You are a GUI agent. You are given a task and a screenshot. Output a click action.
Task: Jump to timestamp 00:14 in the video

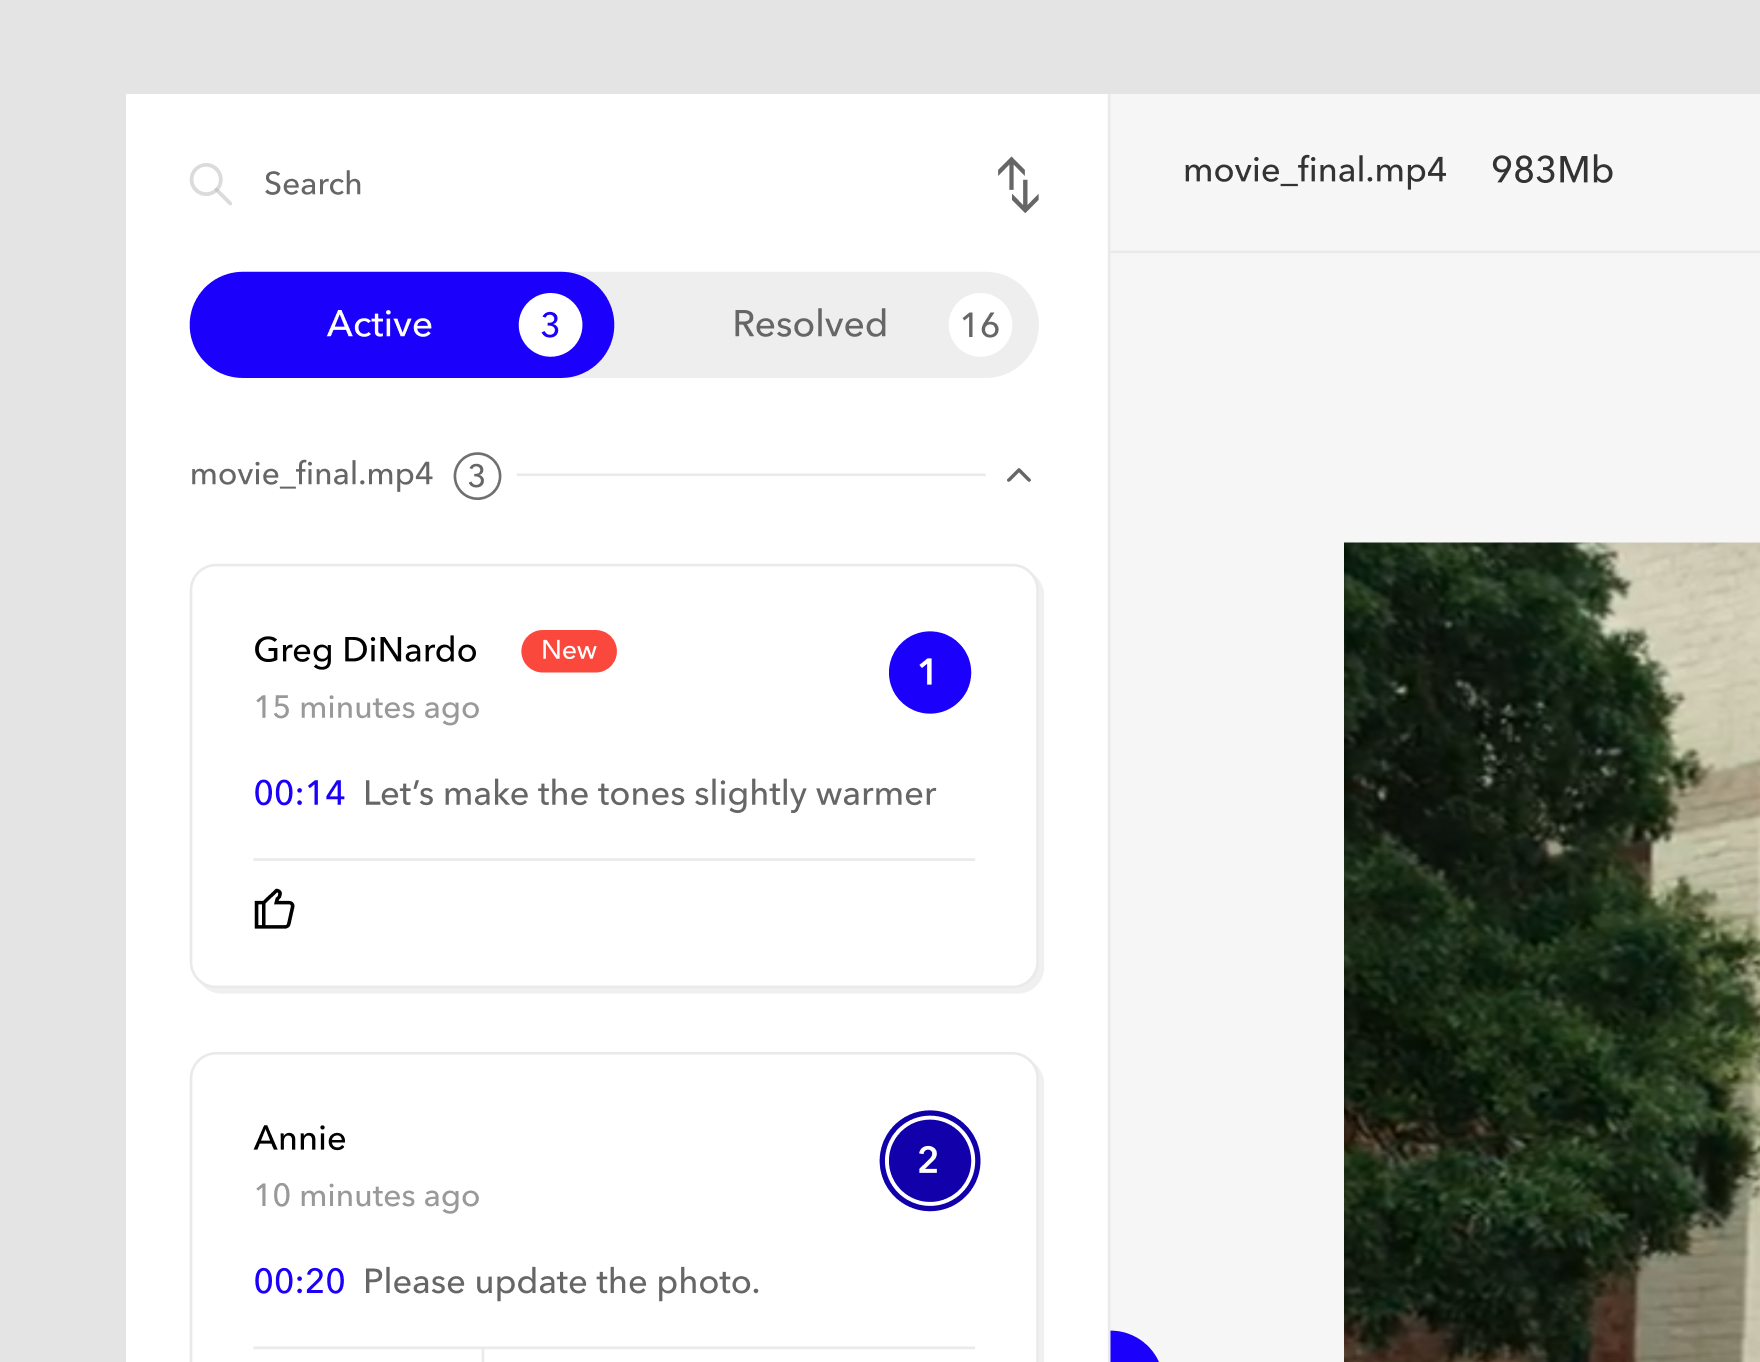pyautogui.click(x=299, y=793)
